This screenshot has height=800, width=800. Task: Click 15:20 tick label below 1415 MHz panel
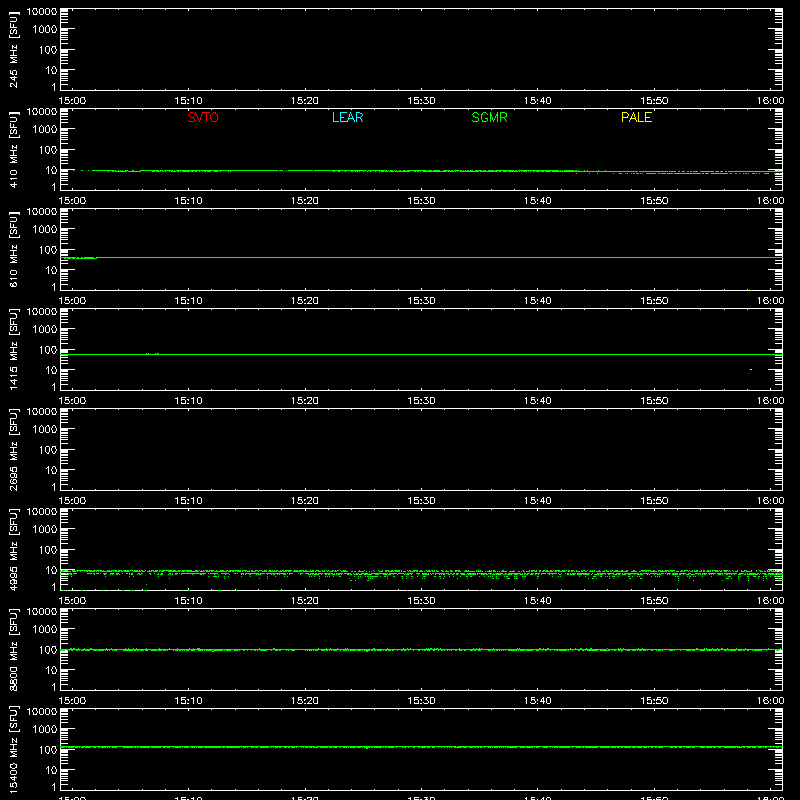coord(305,401)
